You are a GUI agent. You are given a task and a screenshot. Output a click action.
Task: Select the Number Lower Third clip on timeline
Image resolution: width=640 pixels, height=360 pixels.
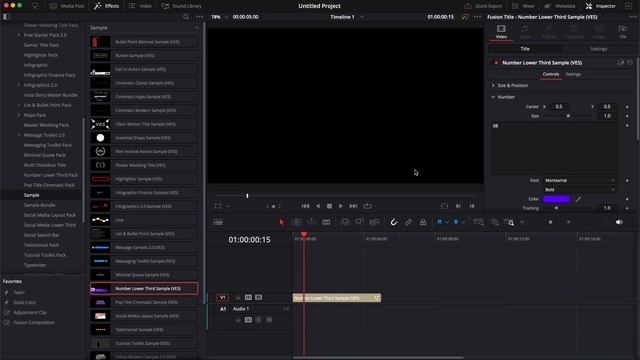pyautogui.click(x=337, y=298)
